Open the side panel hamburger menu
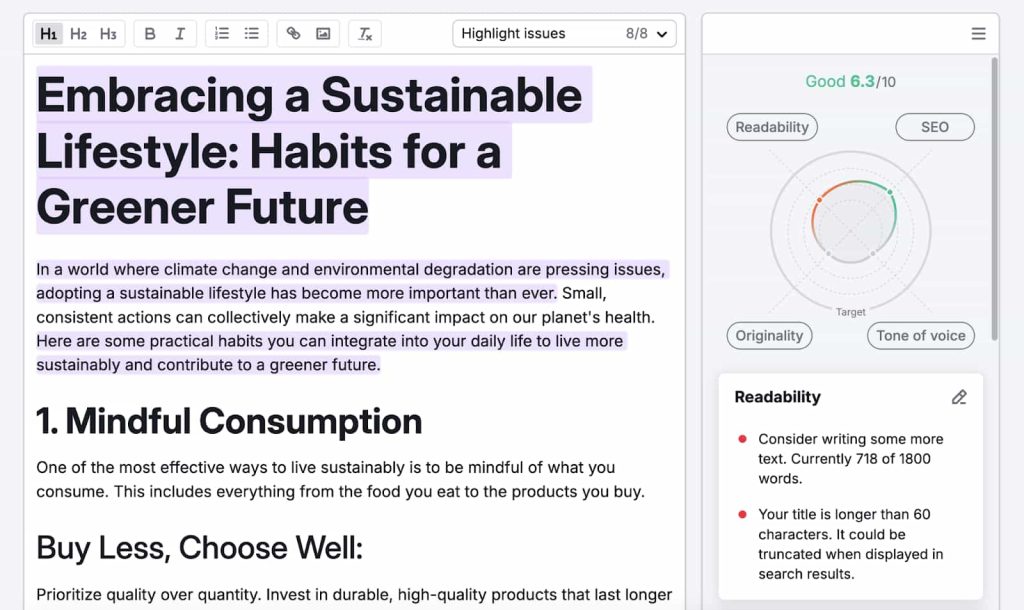Viewport: 1024px width, 610px height. [x=978, y=34]
